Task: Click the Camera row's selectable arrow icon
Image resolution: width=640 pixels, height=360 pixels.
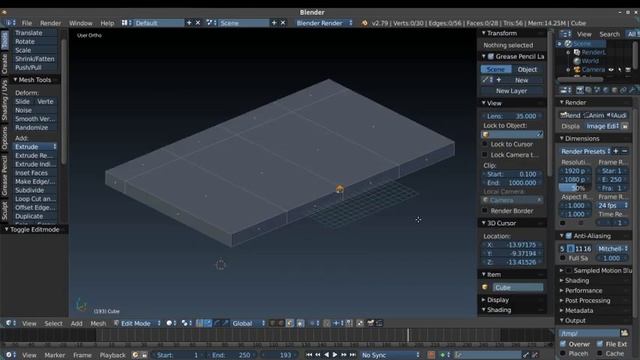Action: coord(620,70)
